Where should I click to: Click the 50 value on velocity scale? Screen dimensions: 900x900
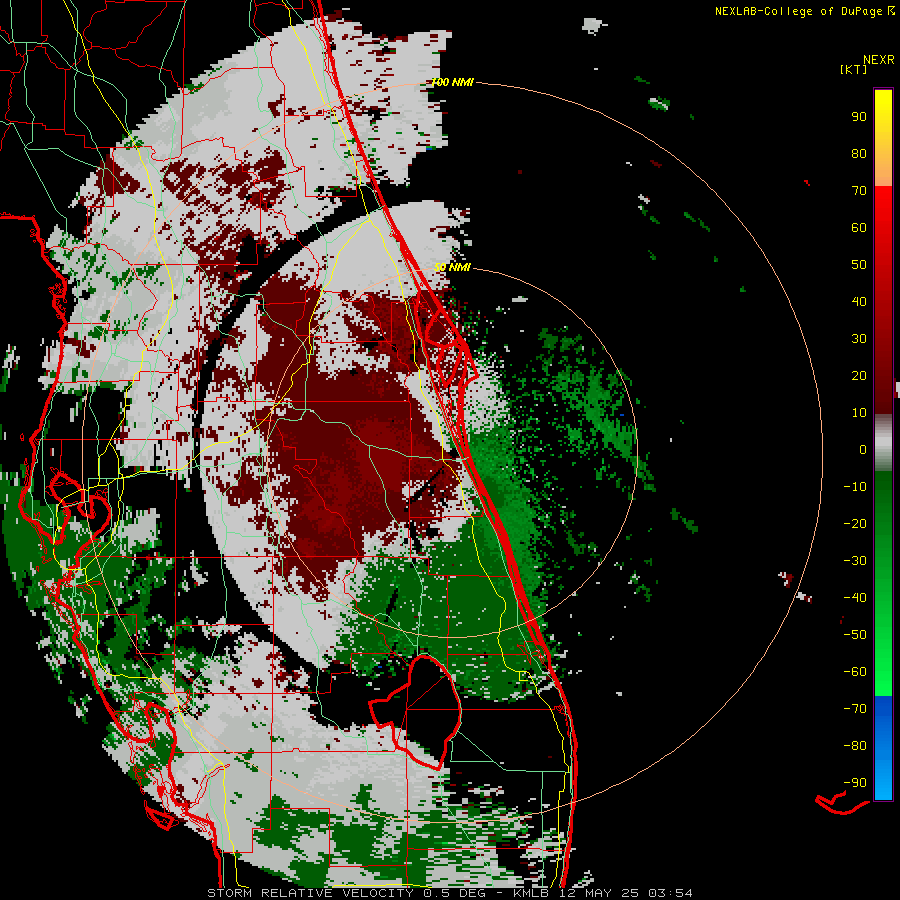(859, 265)
